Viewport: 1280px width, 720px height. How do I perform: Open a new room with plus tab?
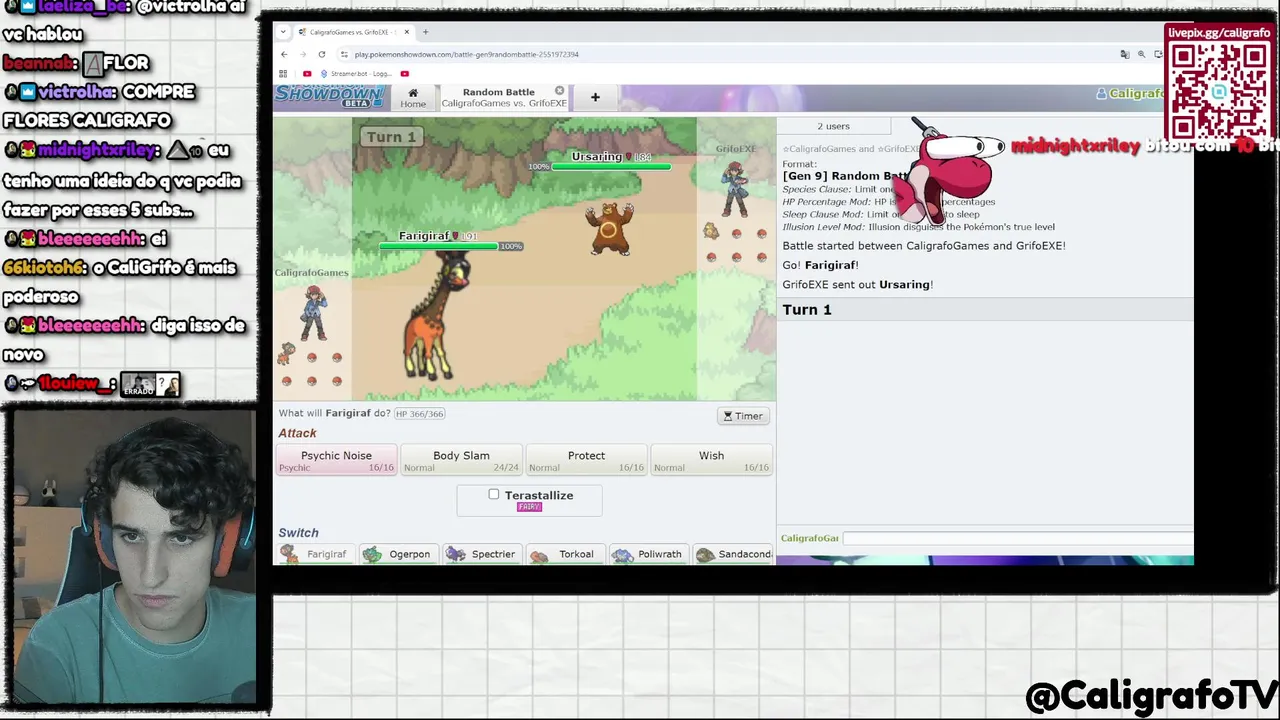point(595,97)
